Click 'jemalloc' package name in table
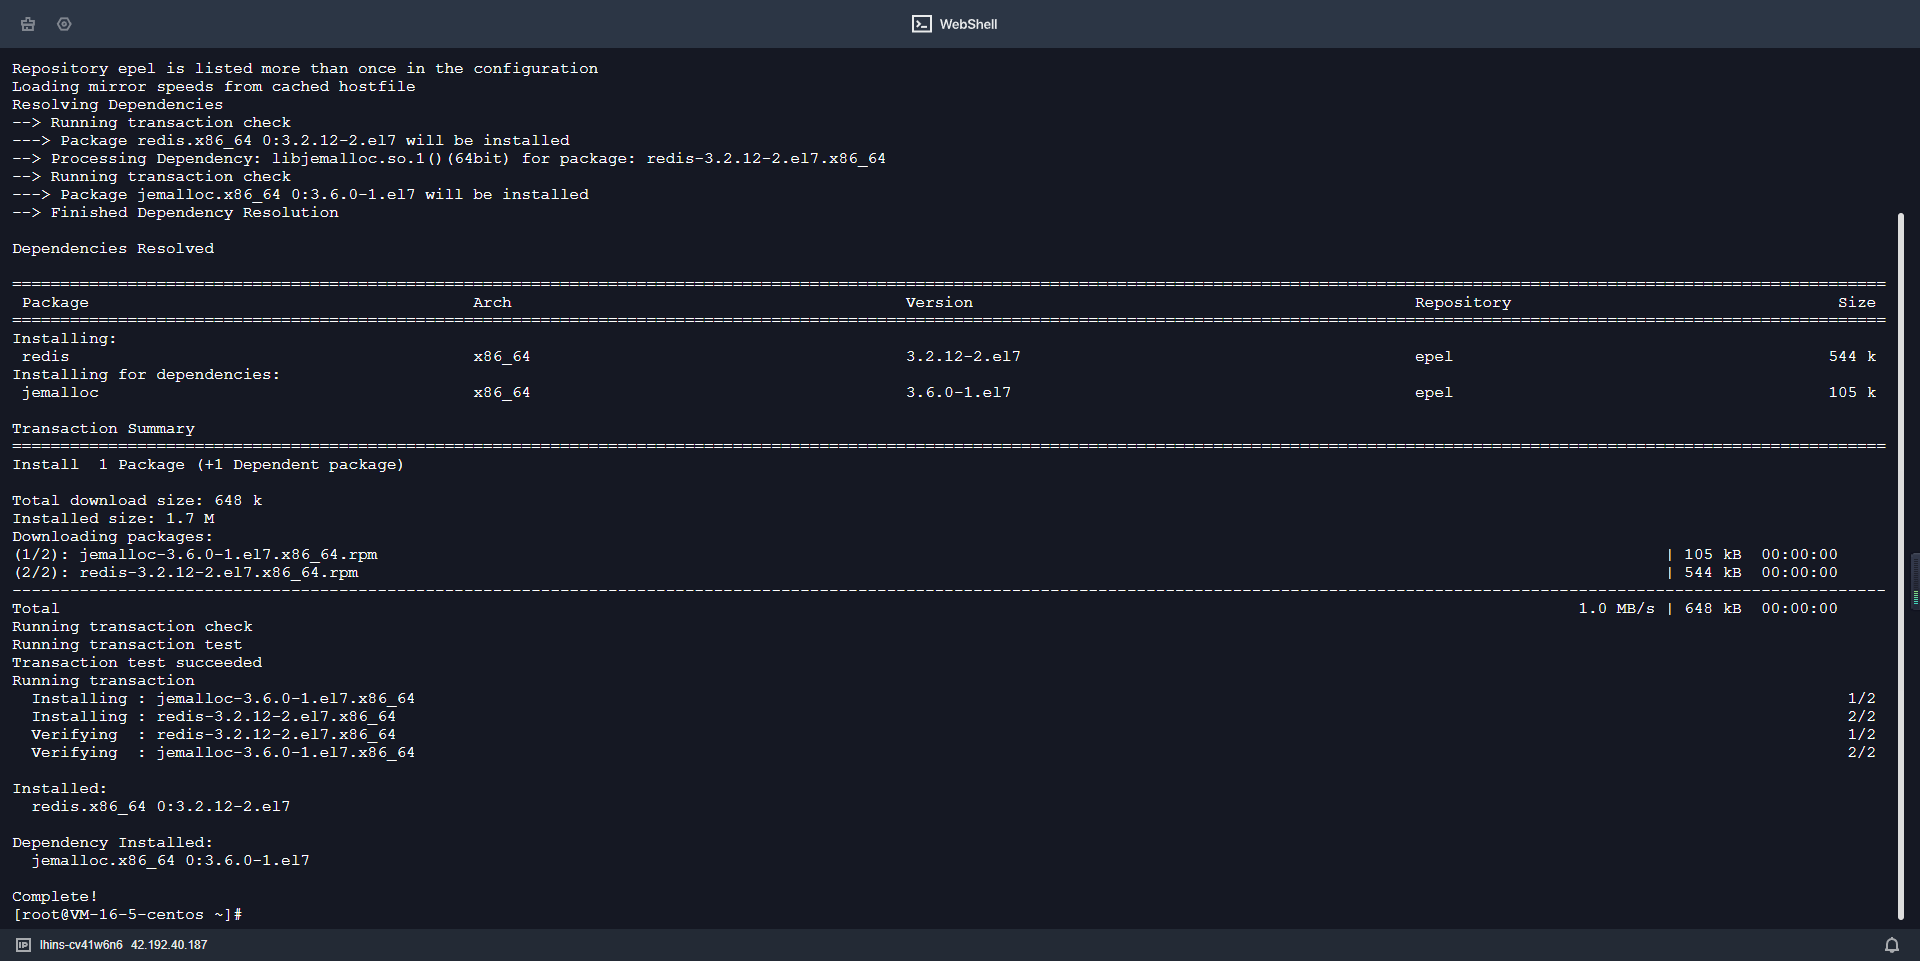This screenshot has height=961, width=1920. (60, 393)
